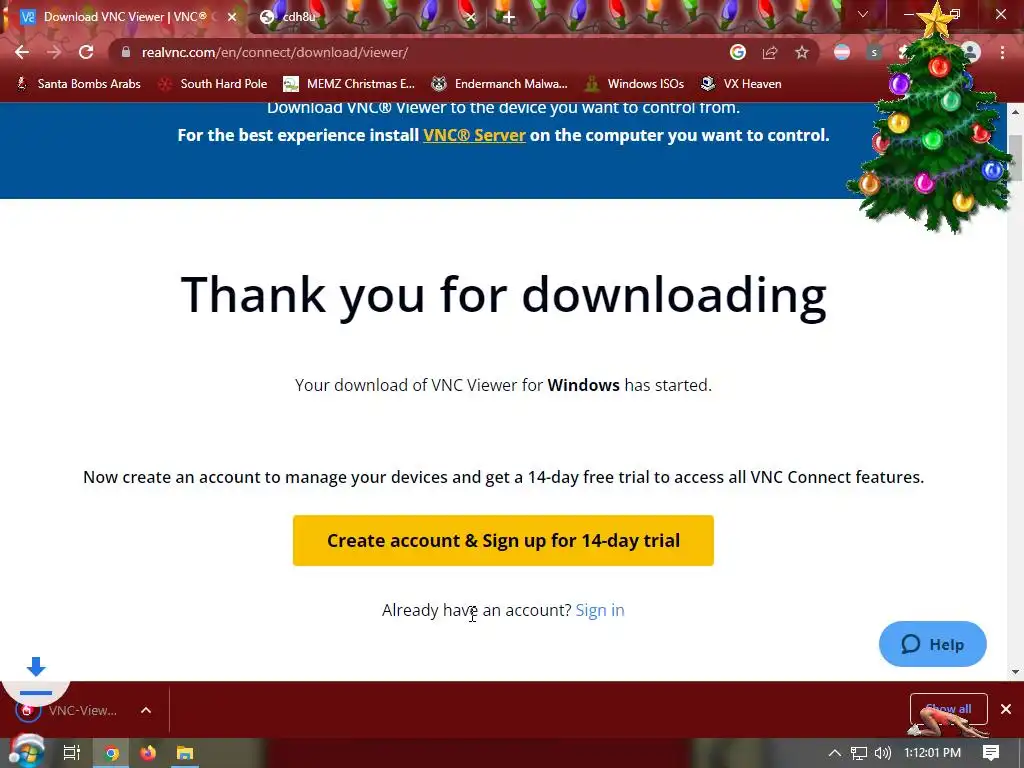This screenshot has height=768, width=1024.
Task: Open Windows ISOs bookmark
Action: coord(634,84)
